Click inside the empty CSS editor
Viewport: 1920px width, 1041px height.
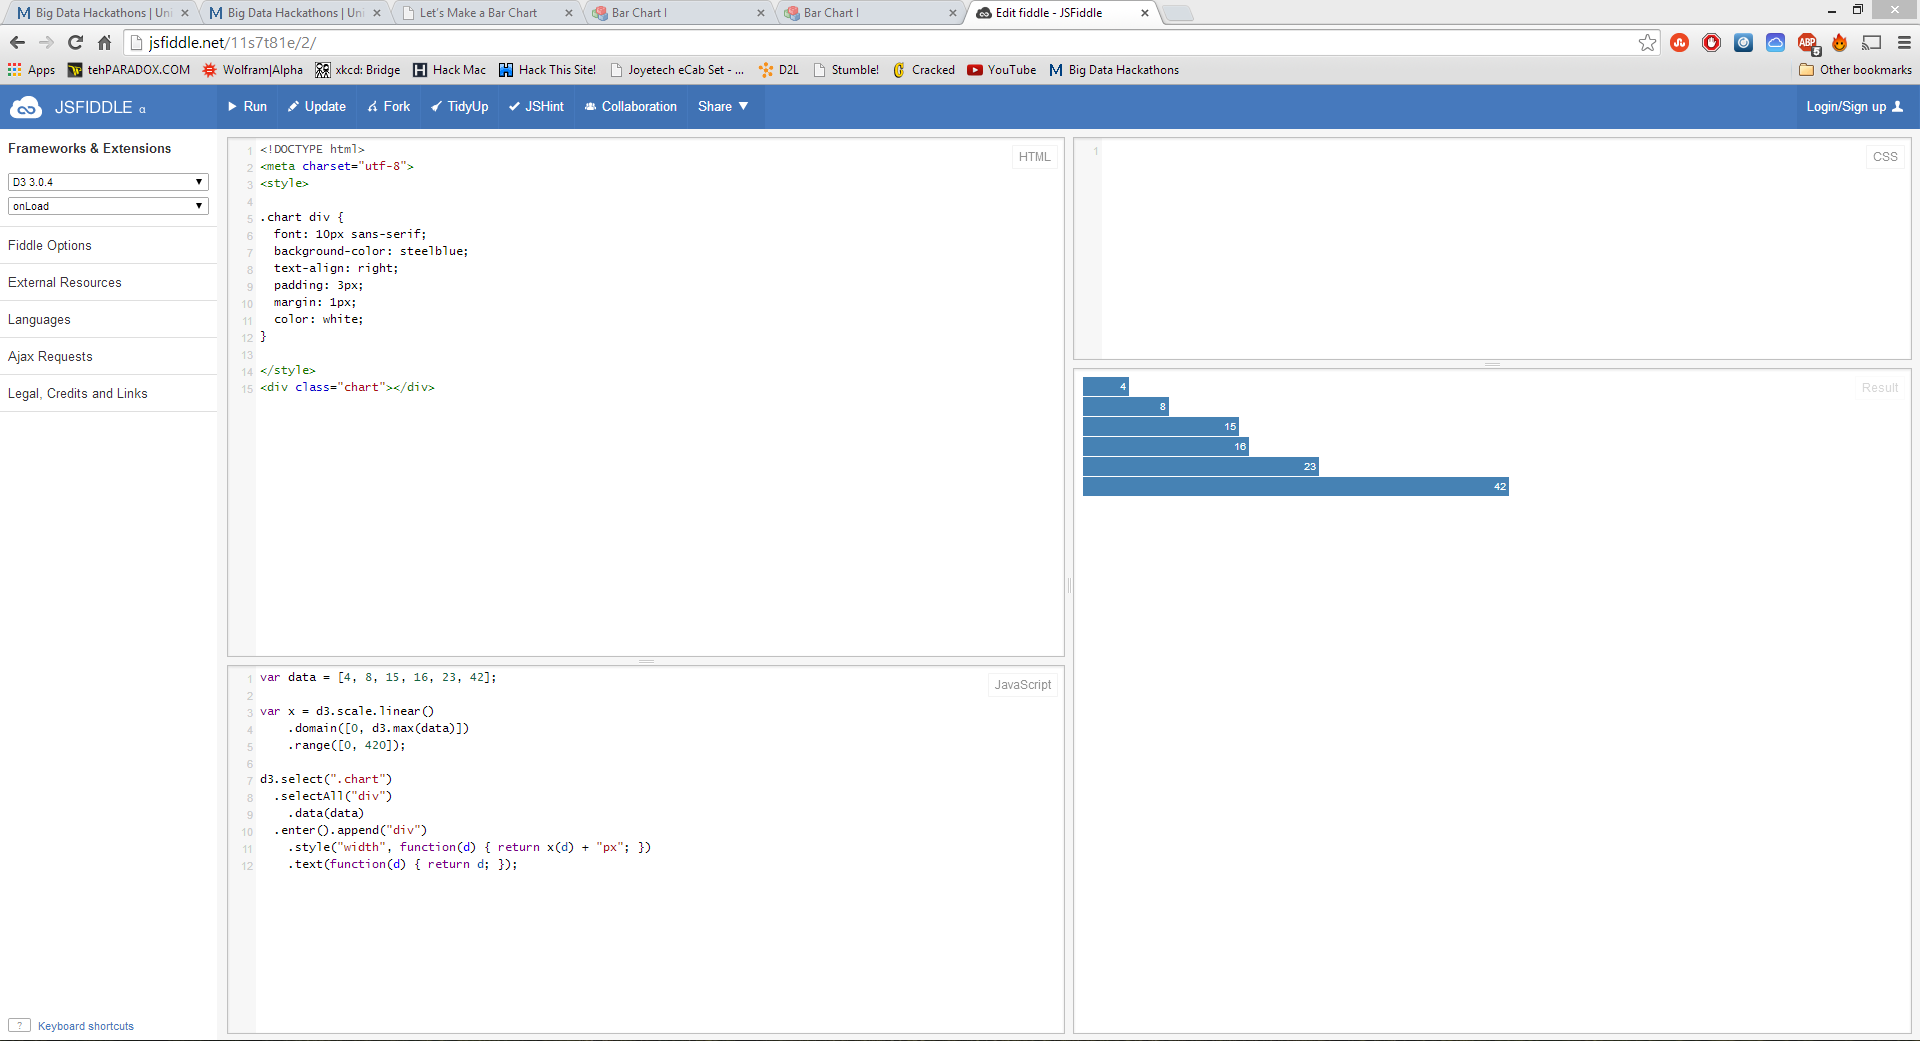(1490, 250)
